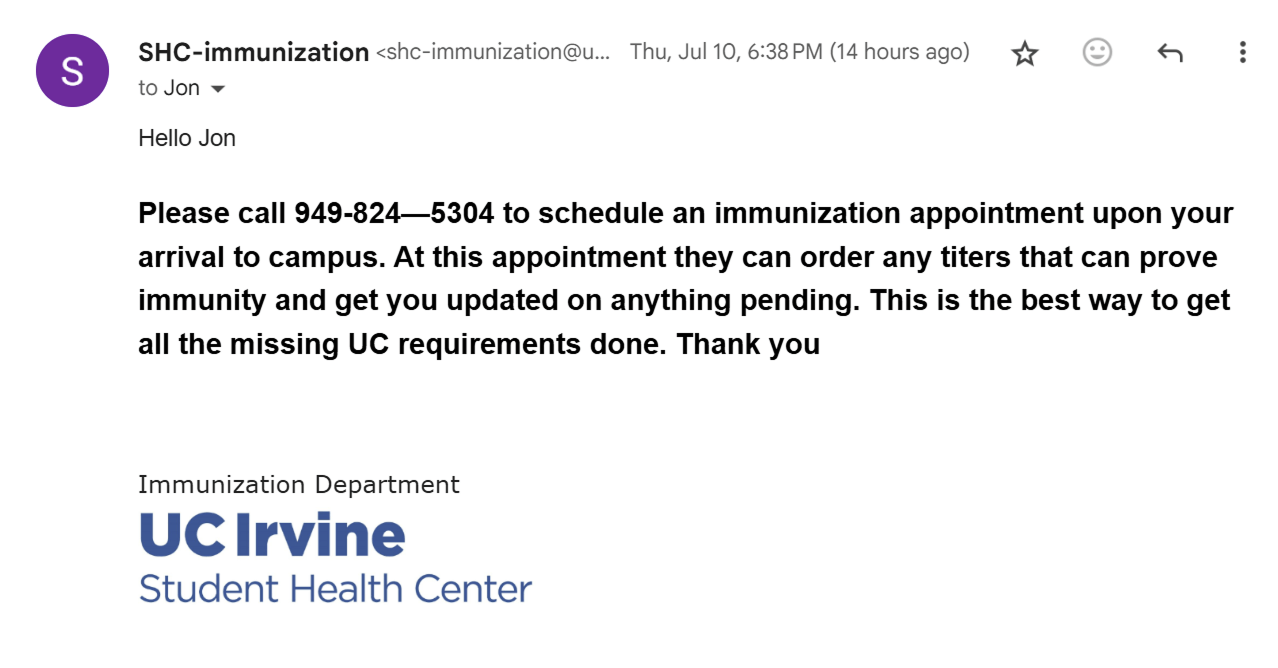Click the "to Jon" recipient label
This screenshot has height=668, width=1278.
point(169,88)
